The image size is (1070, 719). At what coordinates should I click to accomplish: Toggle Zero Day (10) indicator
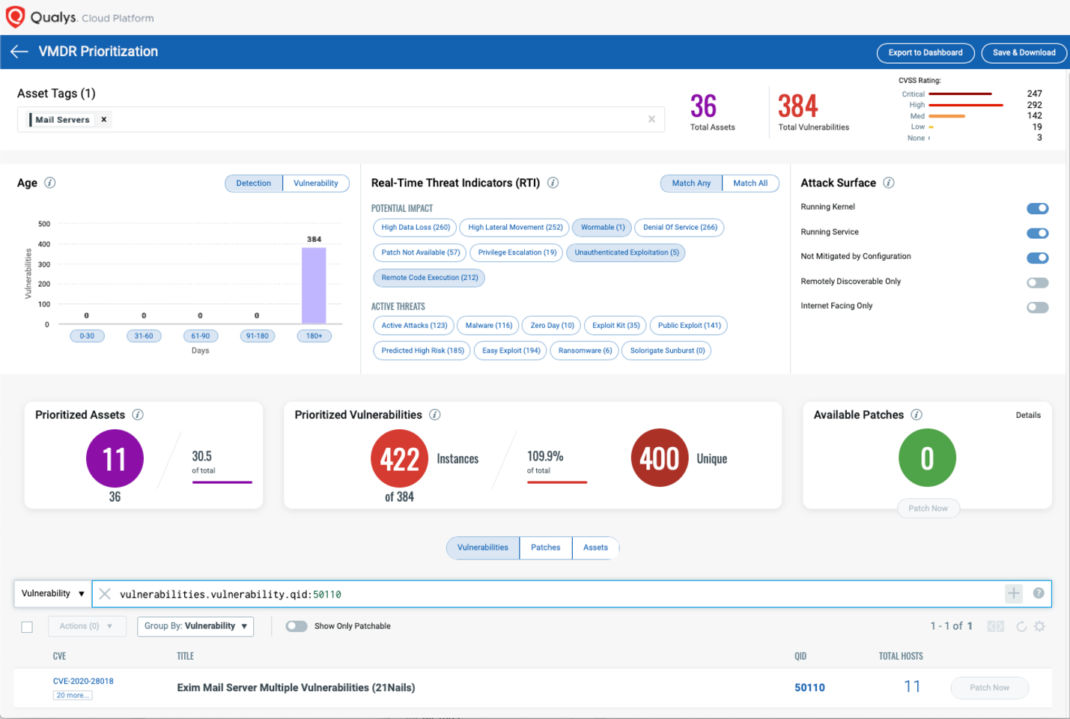click(552, 326)
